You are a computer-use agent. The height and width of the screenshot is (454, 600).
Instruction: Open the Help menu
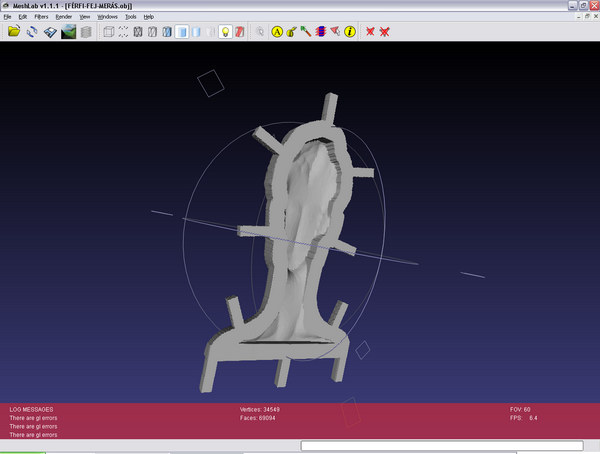click(148, 17)
